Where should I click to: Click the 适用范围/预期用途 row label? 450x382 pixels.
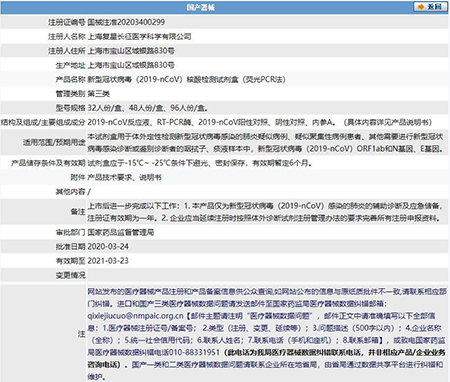coord(54,142)
